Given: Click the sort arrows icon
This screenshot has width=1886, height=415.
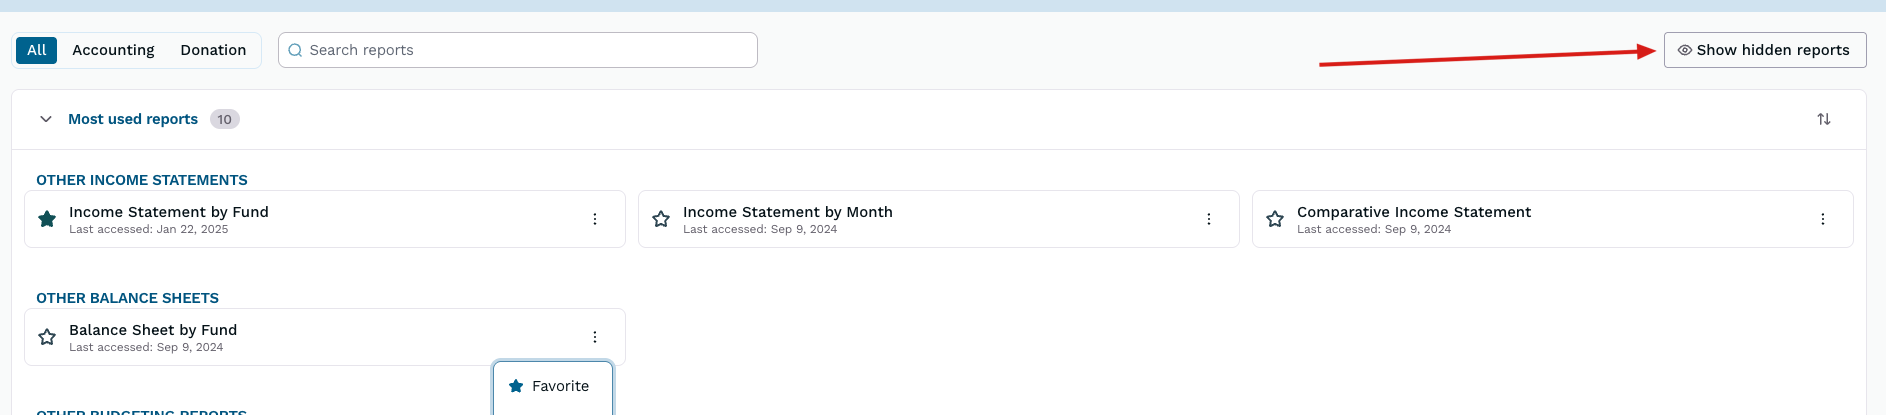Looking at the screenshot, I should [x=1824, y=119].
